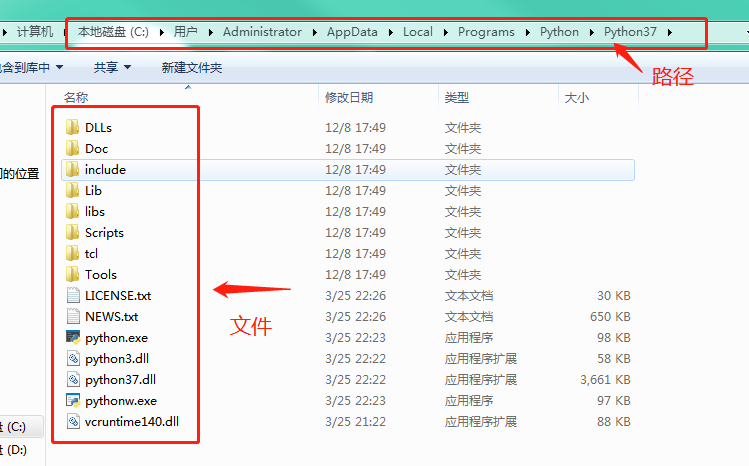Click the python.exe application icon

click(x=73, y=338)
